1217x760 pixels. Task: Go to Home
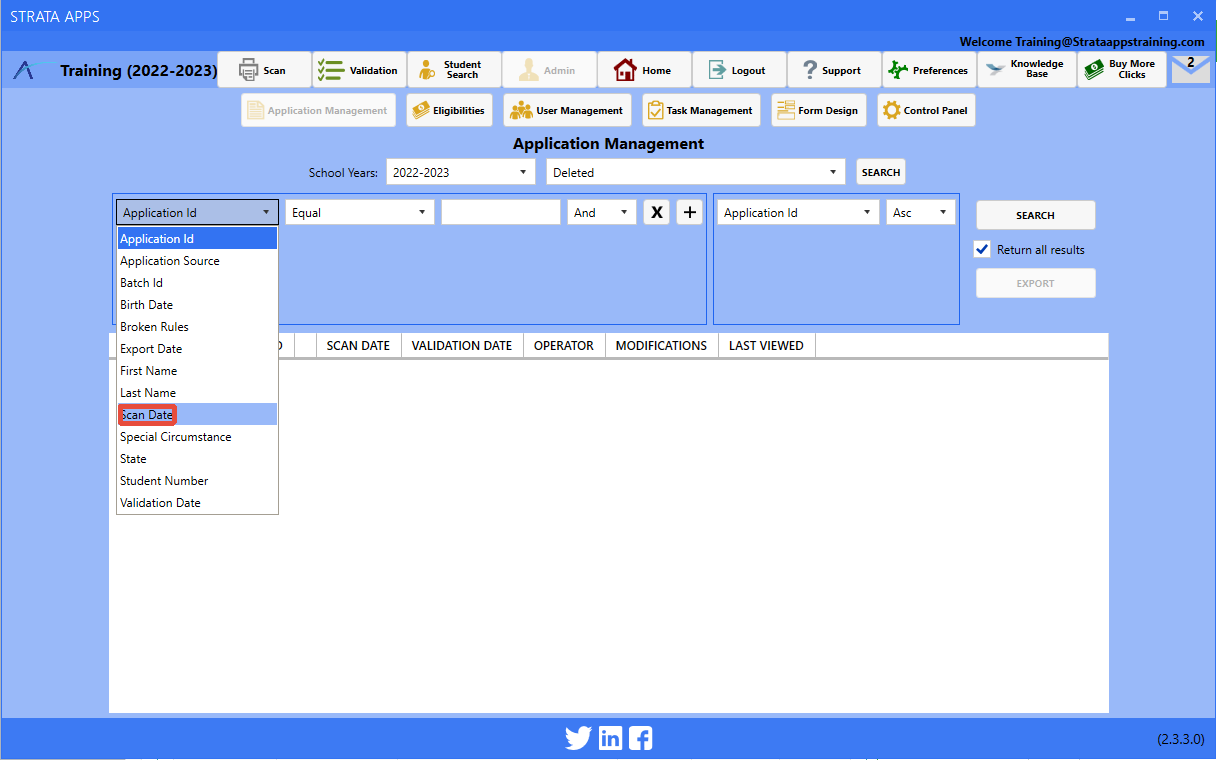(644, 70)
